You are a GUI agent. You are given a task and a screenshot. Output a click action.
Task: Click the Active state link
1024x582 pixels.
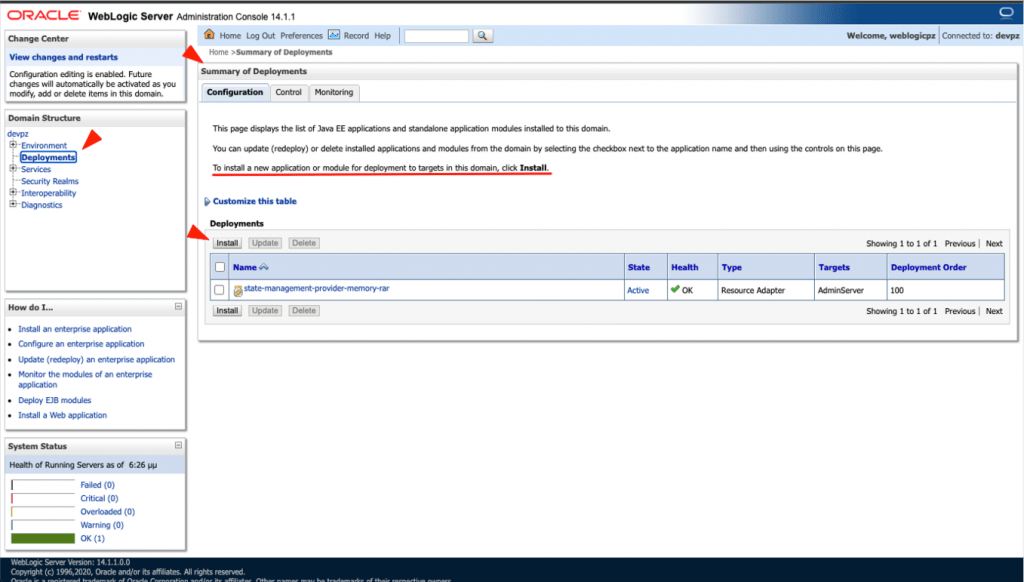(x=638, y=291)
